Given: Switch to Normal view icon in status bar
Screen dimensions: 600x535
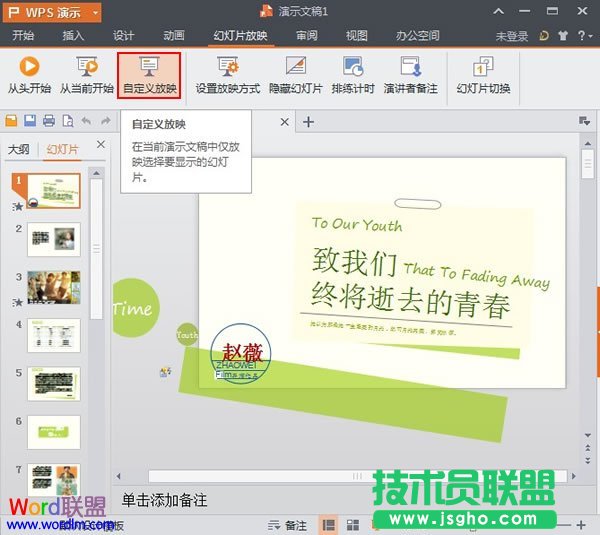Looking at the screenshot, I should click(328, 525).
